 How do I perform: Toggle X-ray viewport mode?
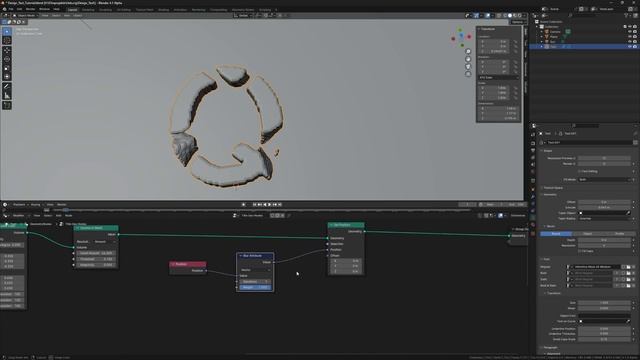point(499,16)
